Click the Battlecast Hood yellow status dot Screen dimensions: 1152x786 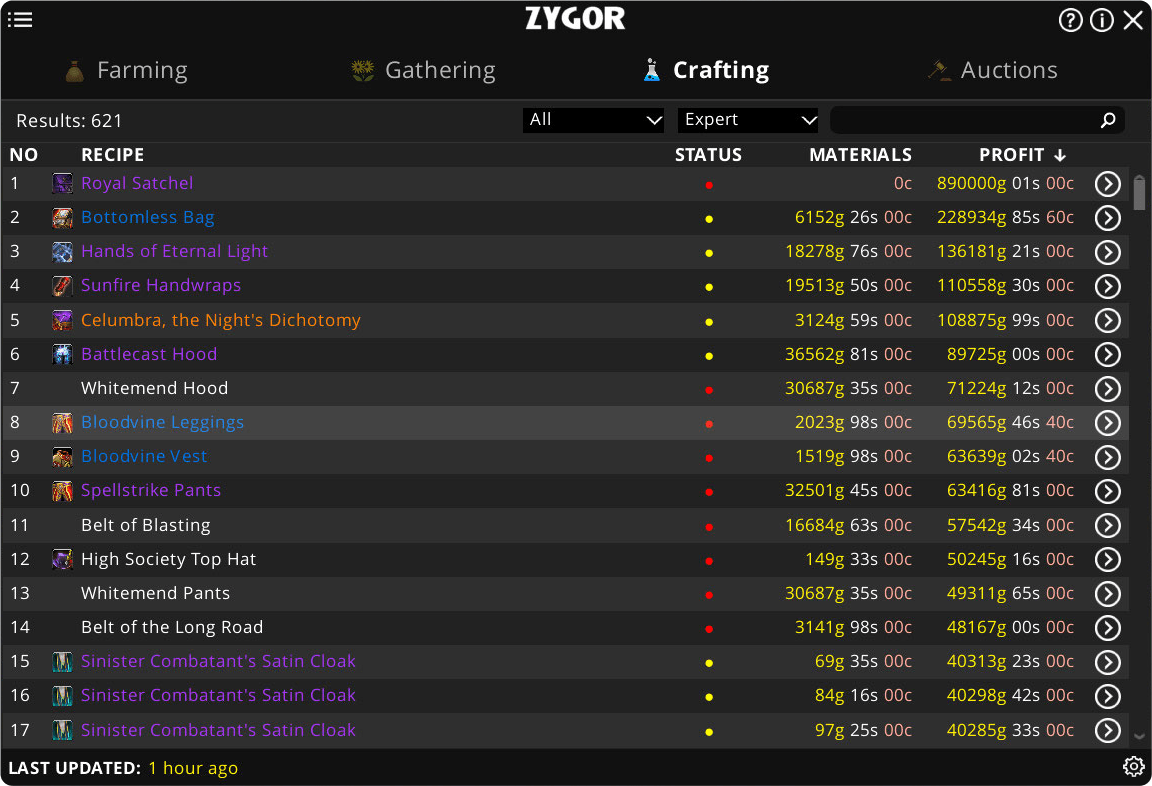[x=709, y=356]
